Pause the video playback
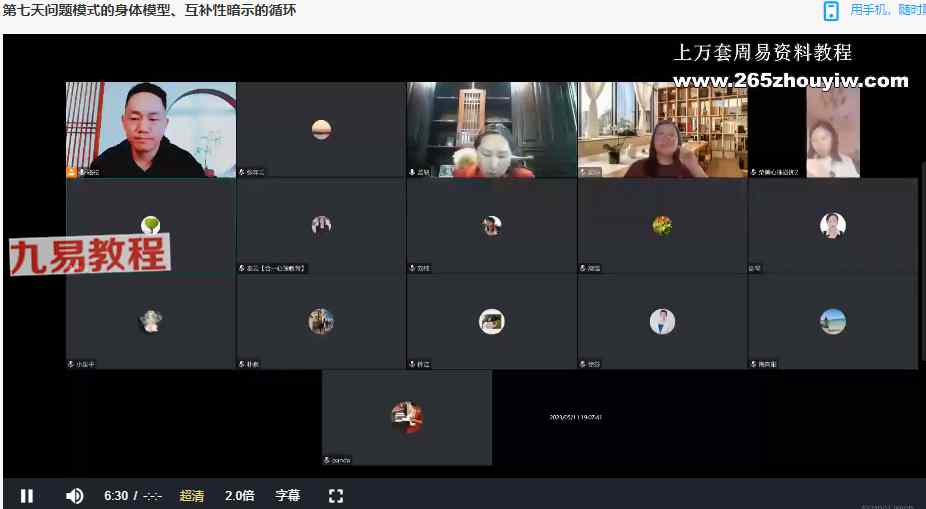 [x=27, y=495]
